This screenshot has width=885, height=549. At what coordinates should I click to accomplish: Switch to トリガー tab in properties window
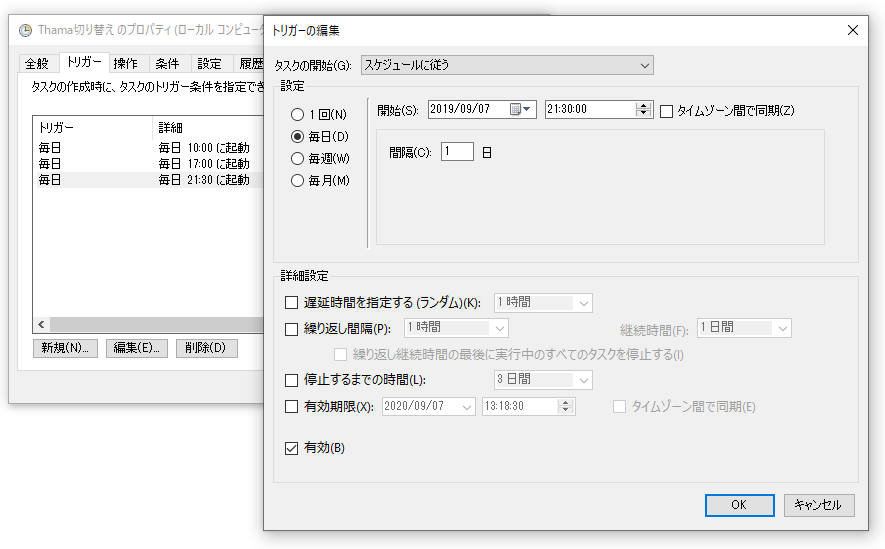(x=84, y=62)
